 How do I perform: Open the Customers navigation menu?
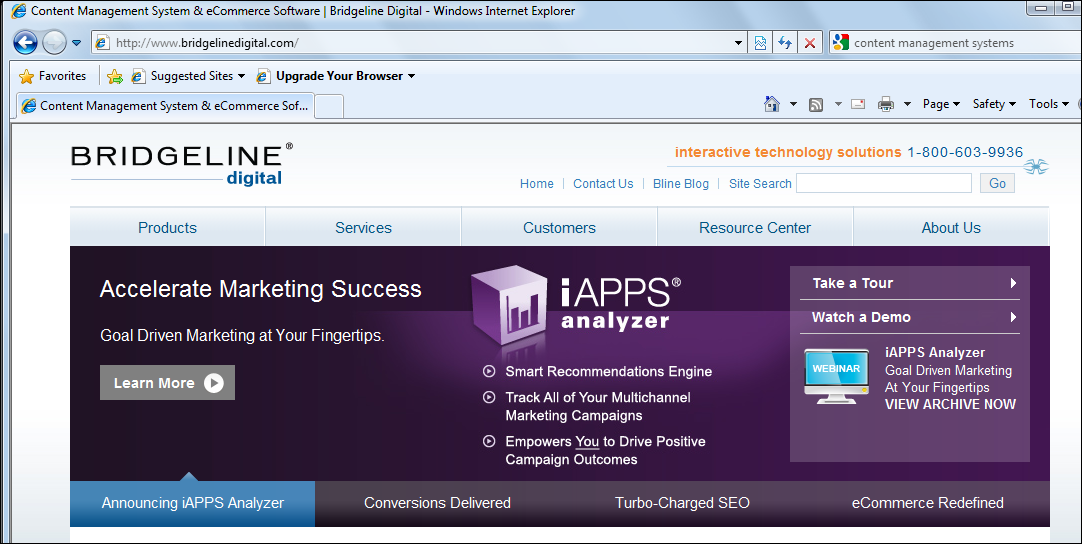click(560, 227)
